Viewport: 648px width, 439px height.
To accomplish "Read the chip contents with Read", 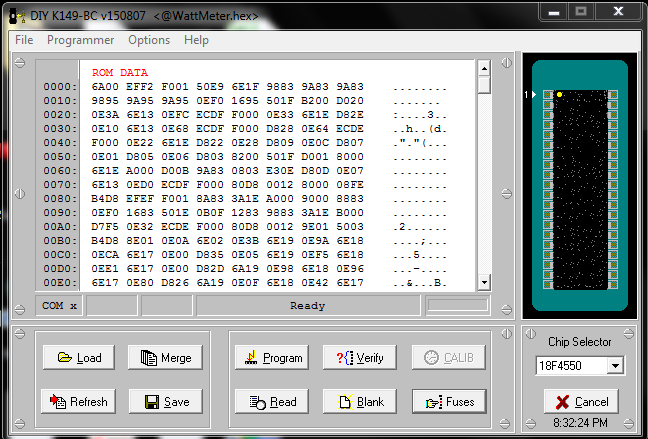I will tap(271, 401).
